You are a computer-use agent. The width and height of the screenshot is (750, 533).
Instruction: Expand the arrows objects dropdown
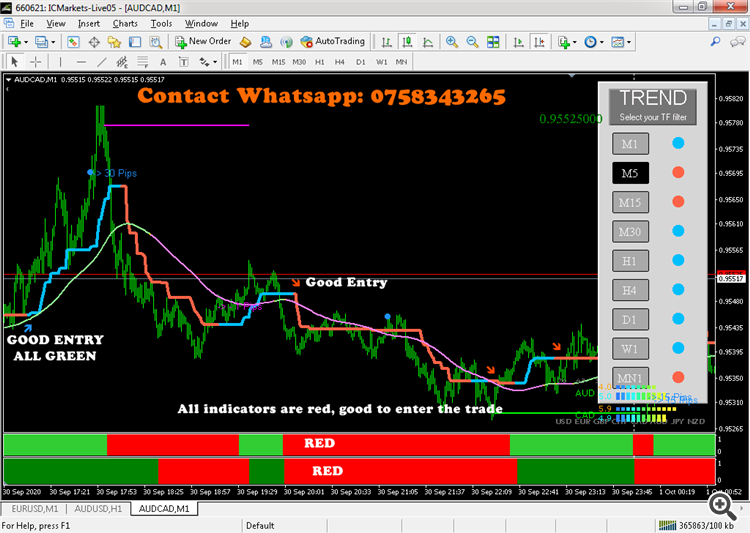click(x=215, y=62)
